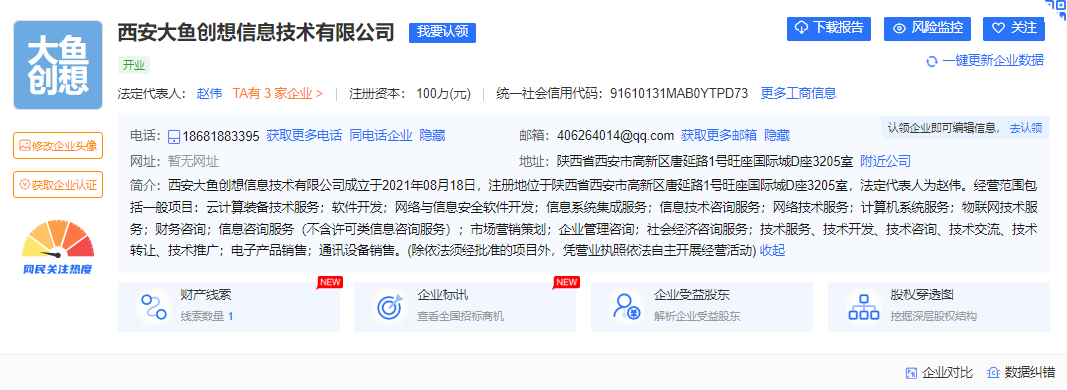
Task: Hide the phone number with 隐藏
Action: pos(432,135)
